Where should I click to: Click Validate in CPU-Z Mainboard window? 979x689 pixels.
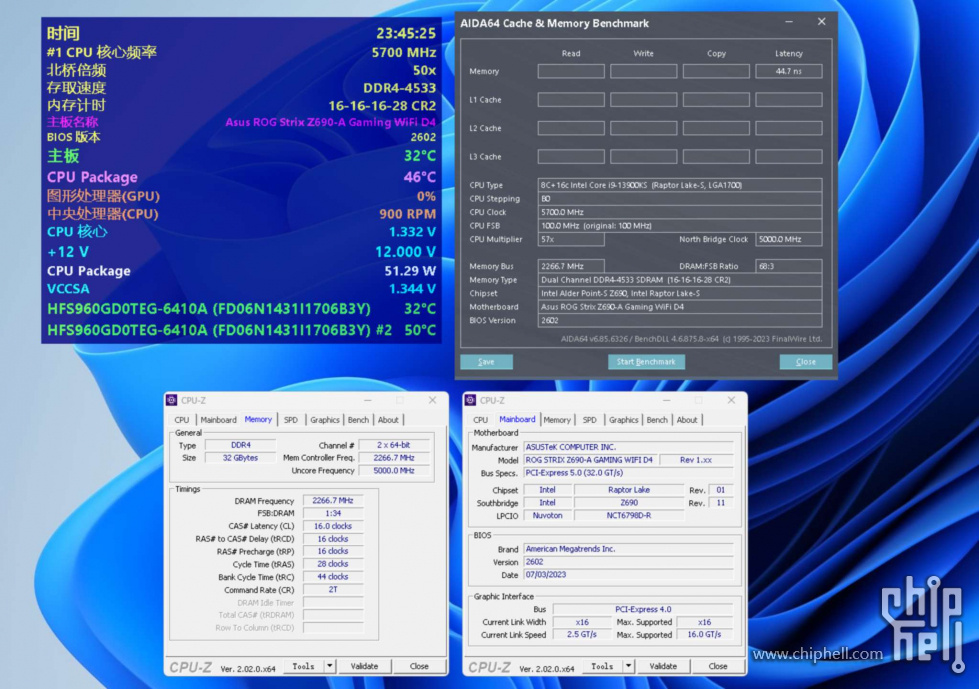pyautogui.click(x=663, y=666)
